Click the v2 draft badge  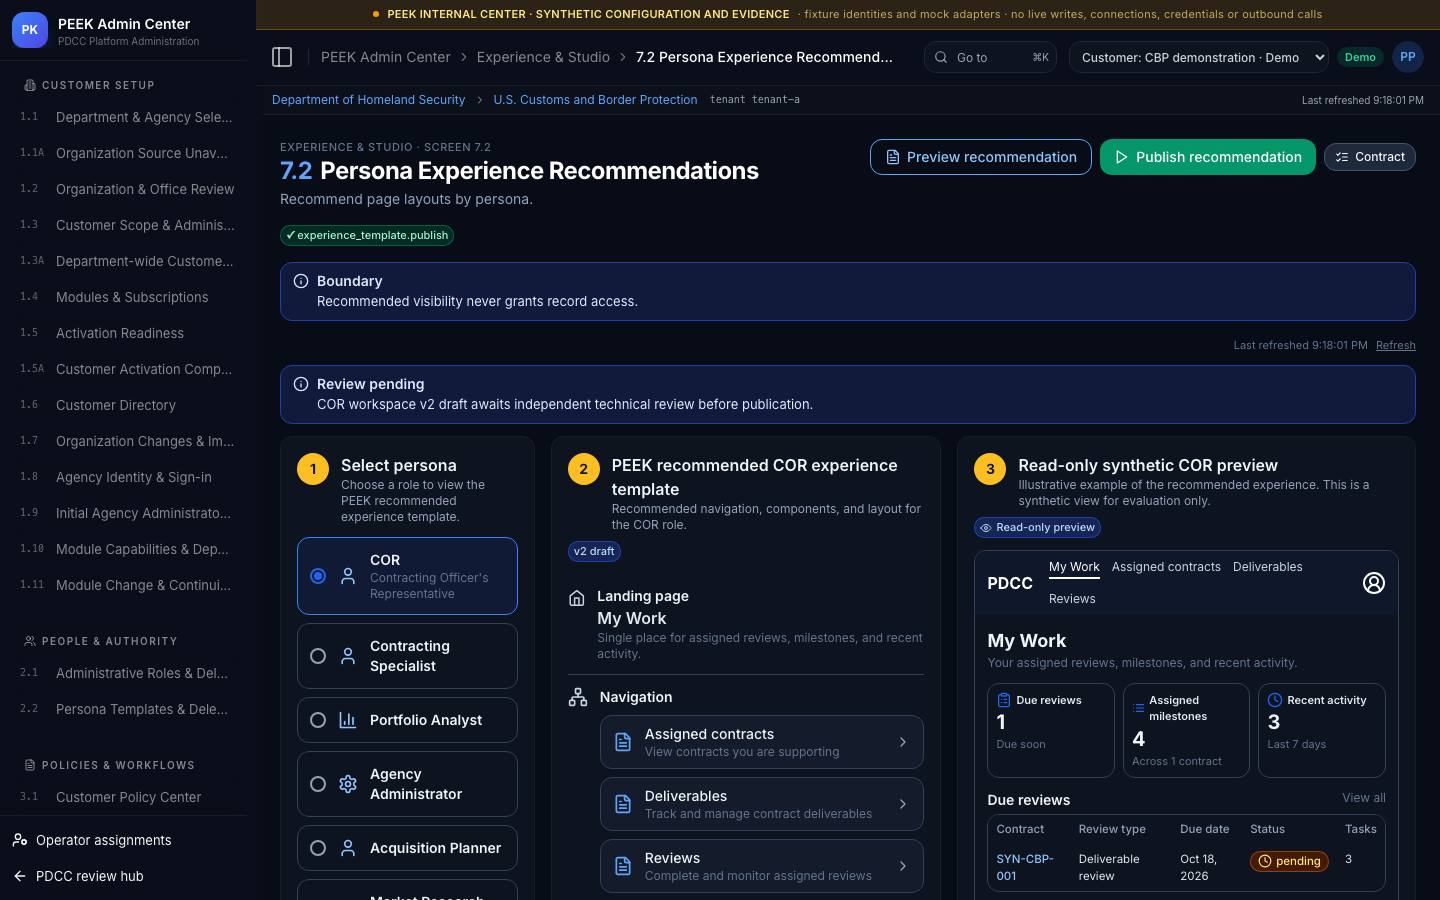click(x=594, y=551)
